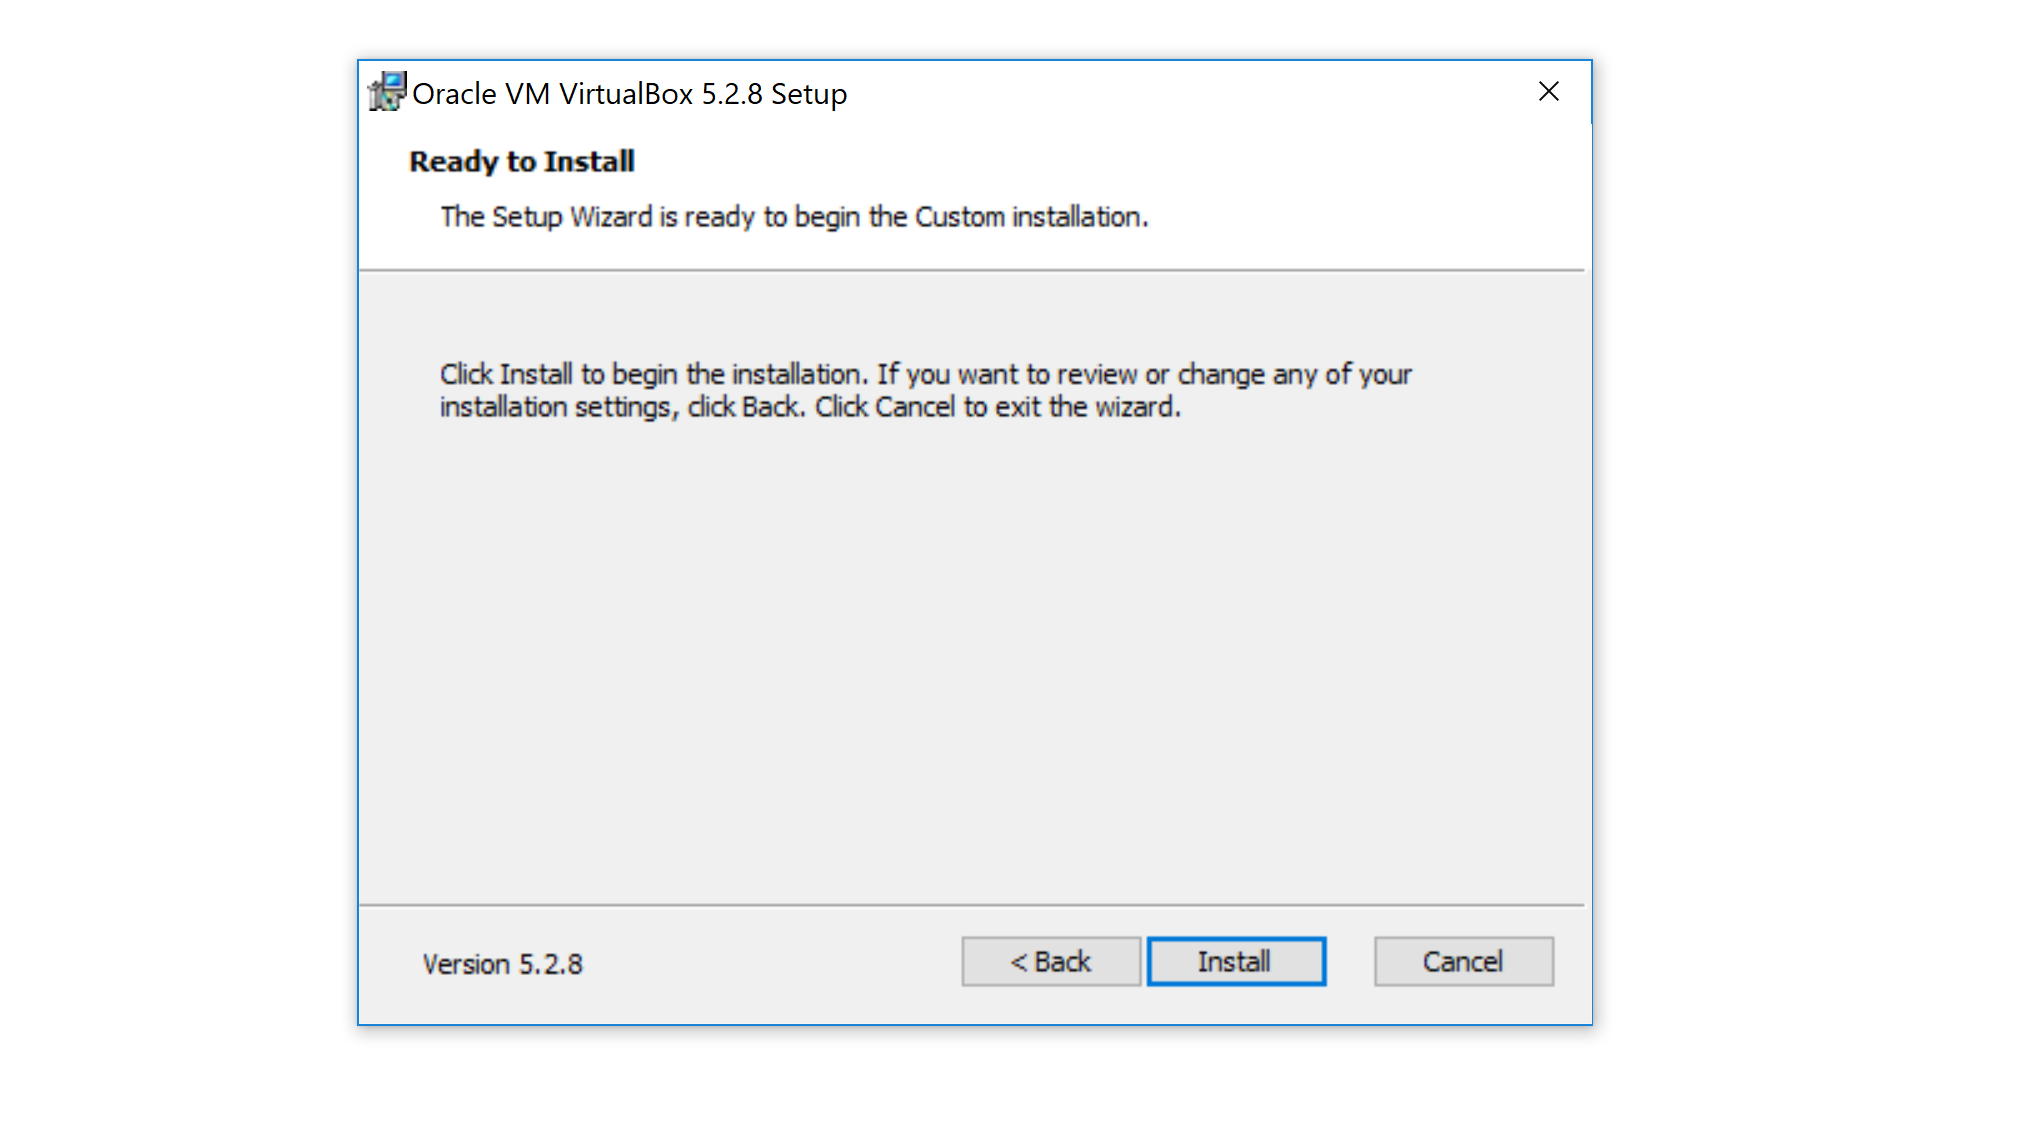Close the VirtualBox Setup dialog window
The image size is (2021, 1136).
1548,92
